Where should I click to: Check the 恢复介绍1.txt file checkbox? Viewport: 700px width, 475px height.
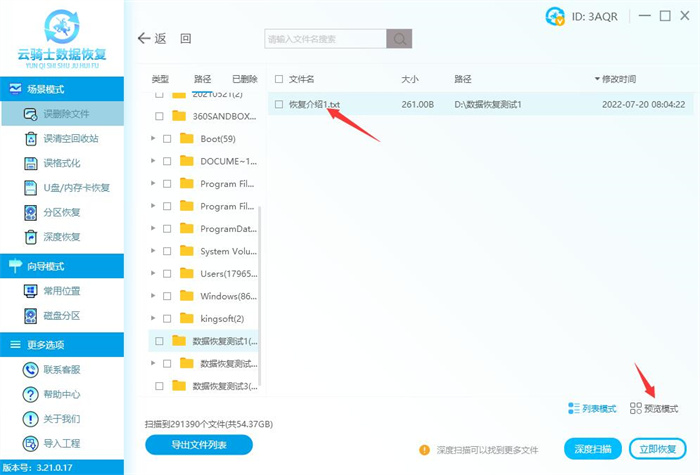click(279, 104)
